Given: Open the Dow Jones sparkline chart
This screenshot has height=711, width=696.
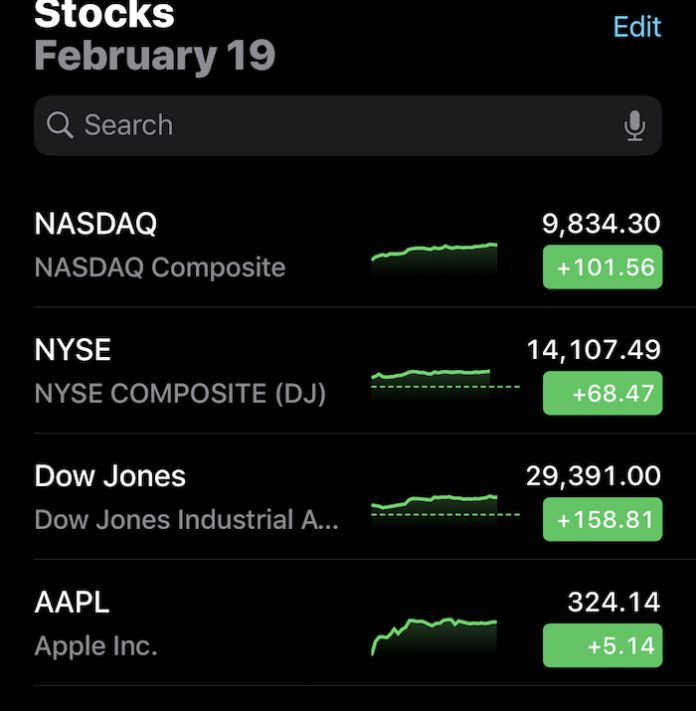Looking at the screenshot, I should coord(445,511).
